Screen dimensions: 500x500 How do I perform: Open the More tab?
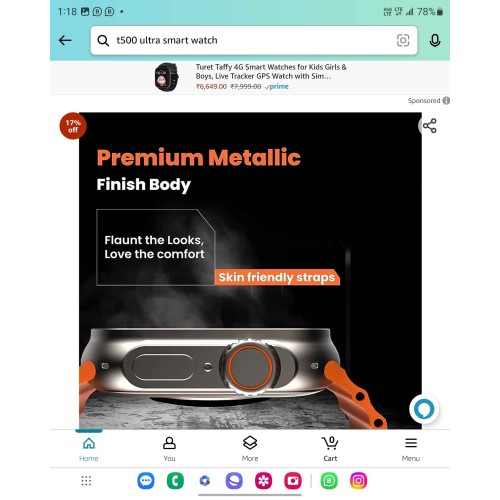tap(250, 449)
